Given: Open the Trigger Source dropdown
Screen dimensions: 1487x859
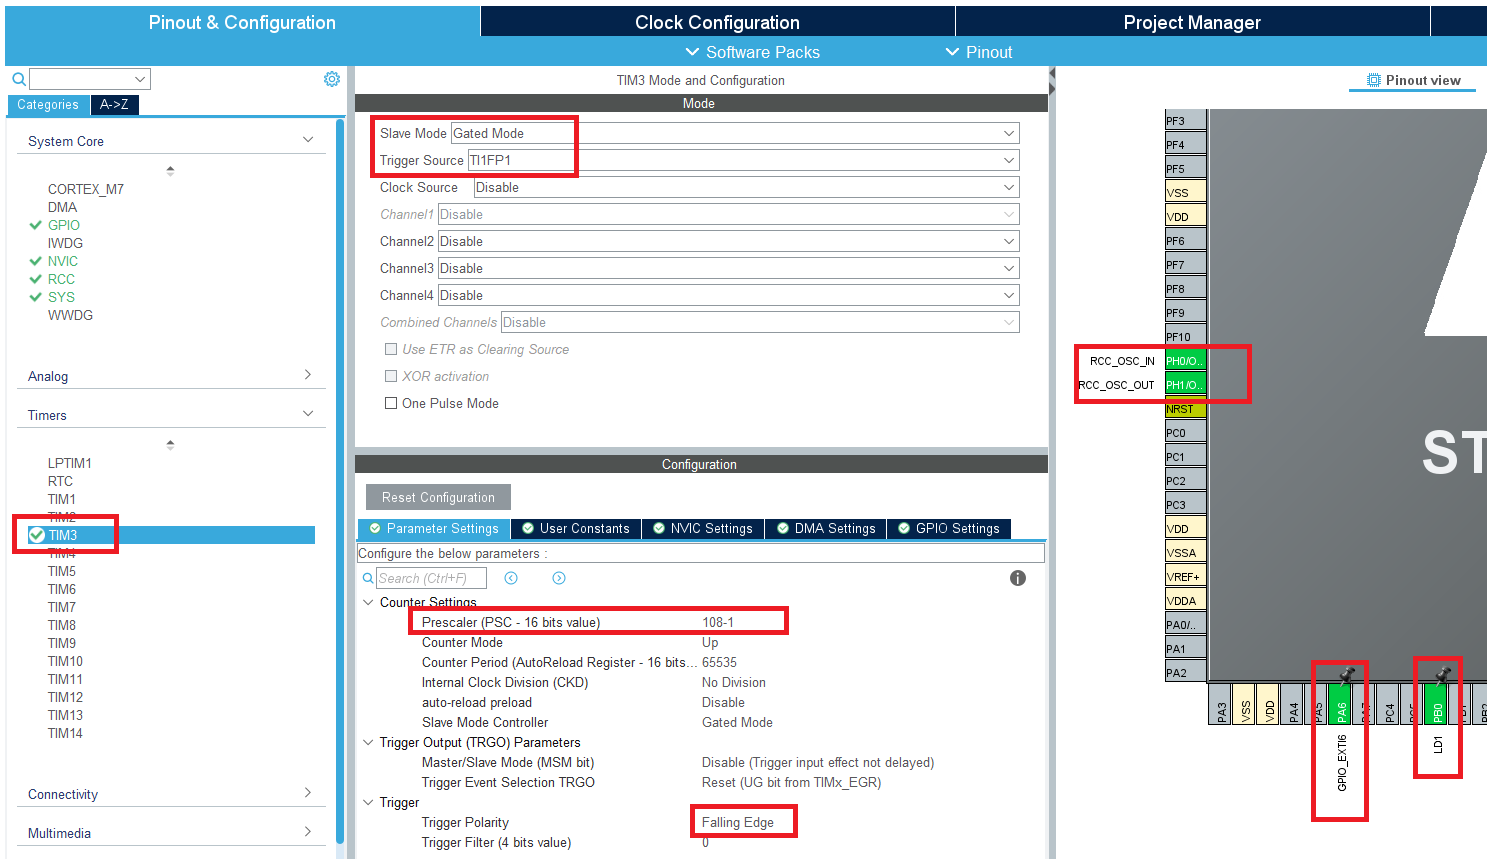Looking at the screenshot, I should point(743,160).
